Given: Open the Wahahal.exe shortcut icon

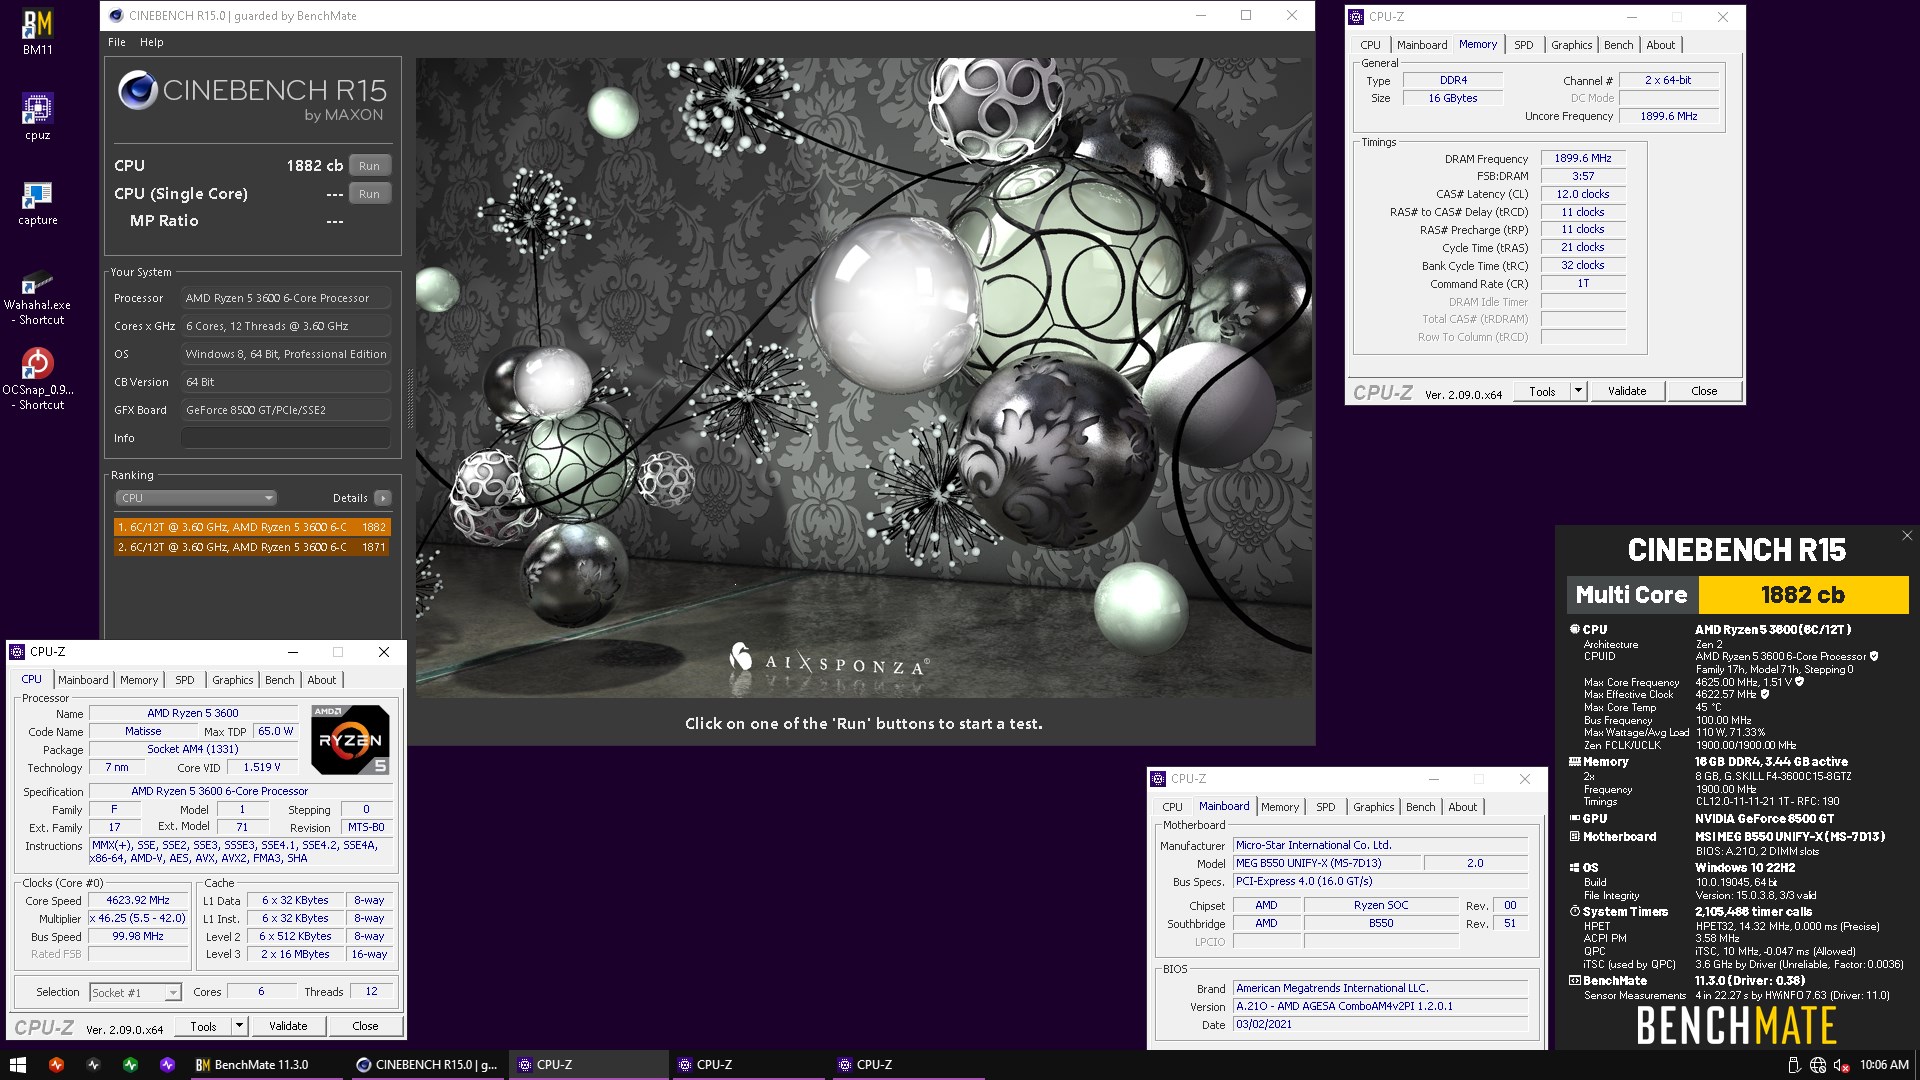Looking at the screenshot, I should click(x=37, y=297).
